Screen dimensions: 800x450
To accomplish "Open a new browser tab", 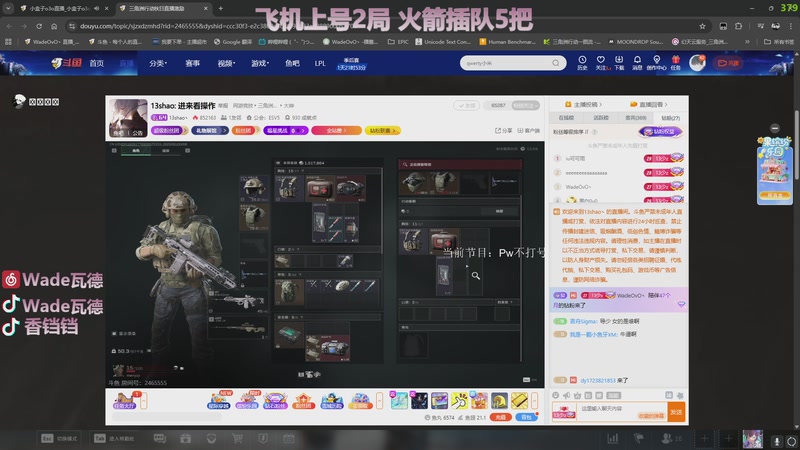I will point(220,8).
